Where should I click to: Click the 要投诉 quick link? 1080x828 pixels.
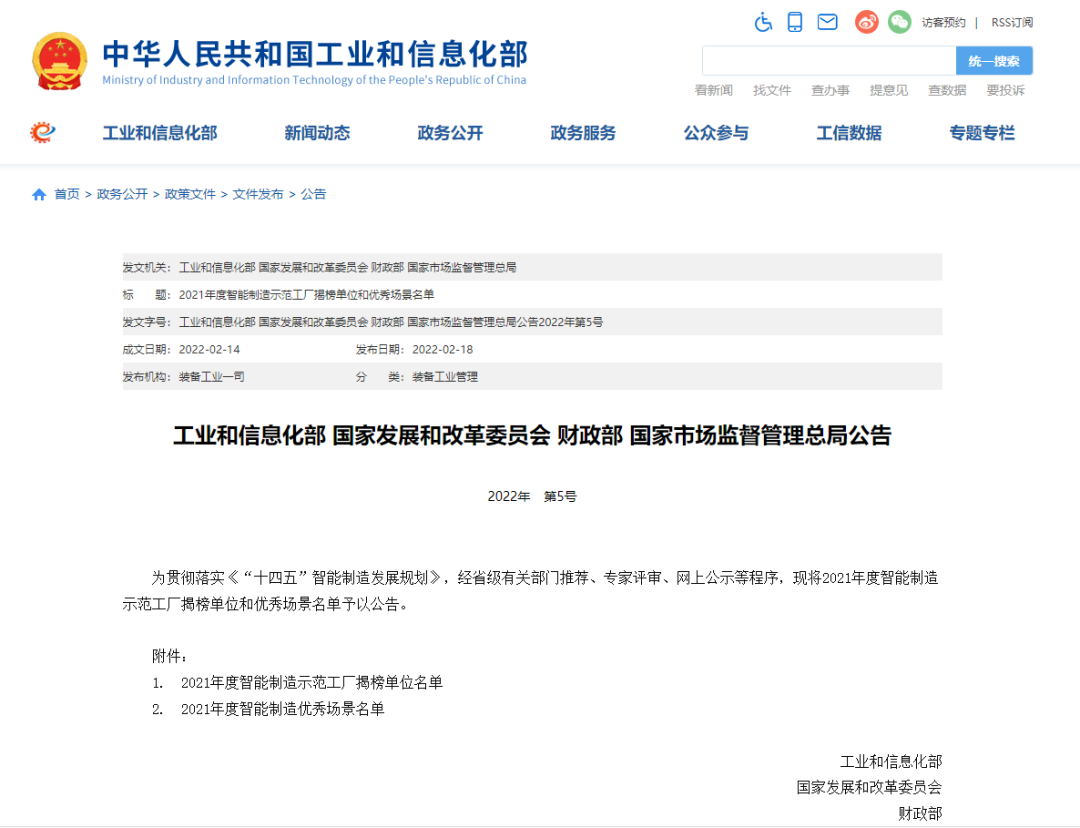tap(1006, 90)
